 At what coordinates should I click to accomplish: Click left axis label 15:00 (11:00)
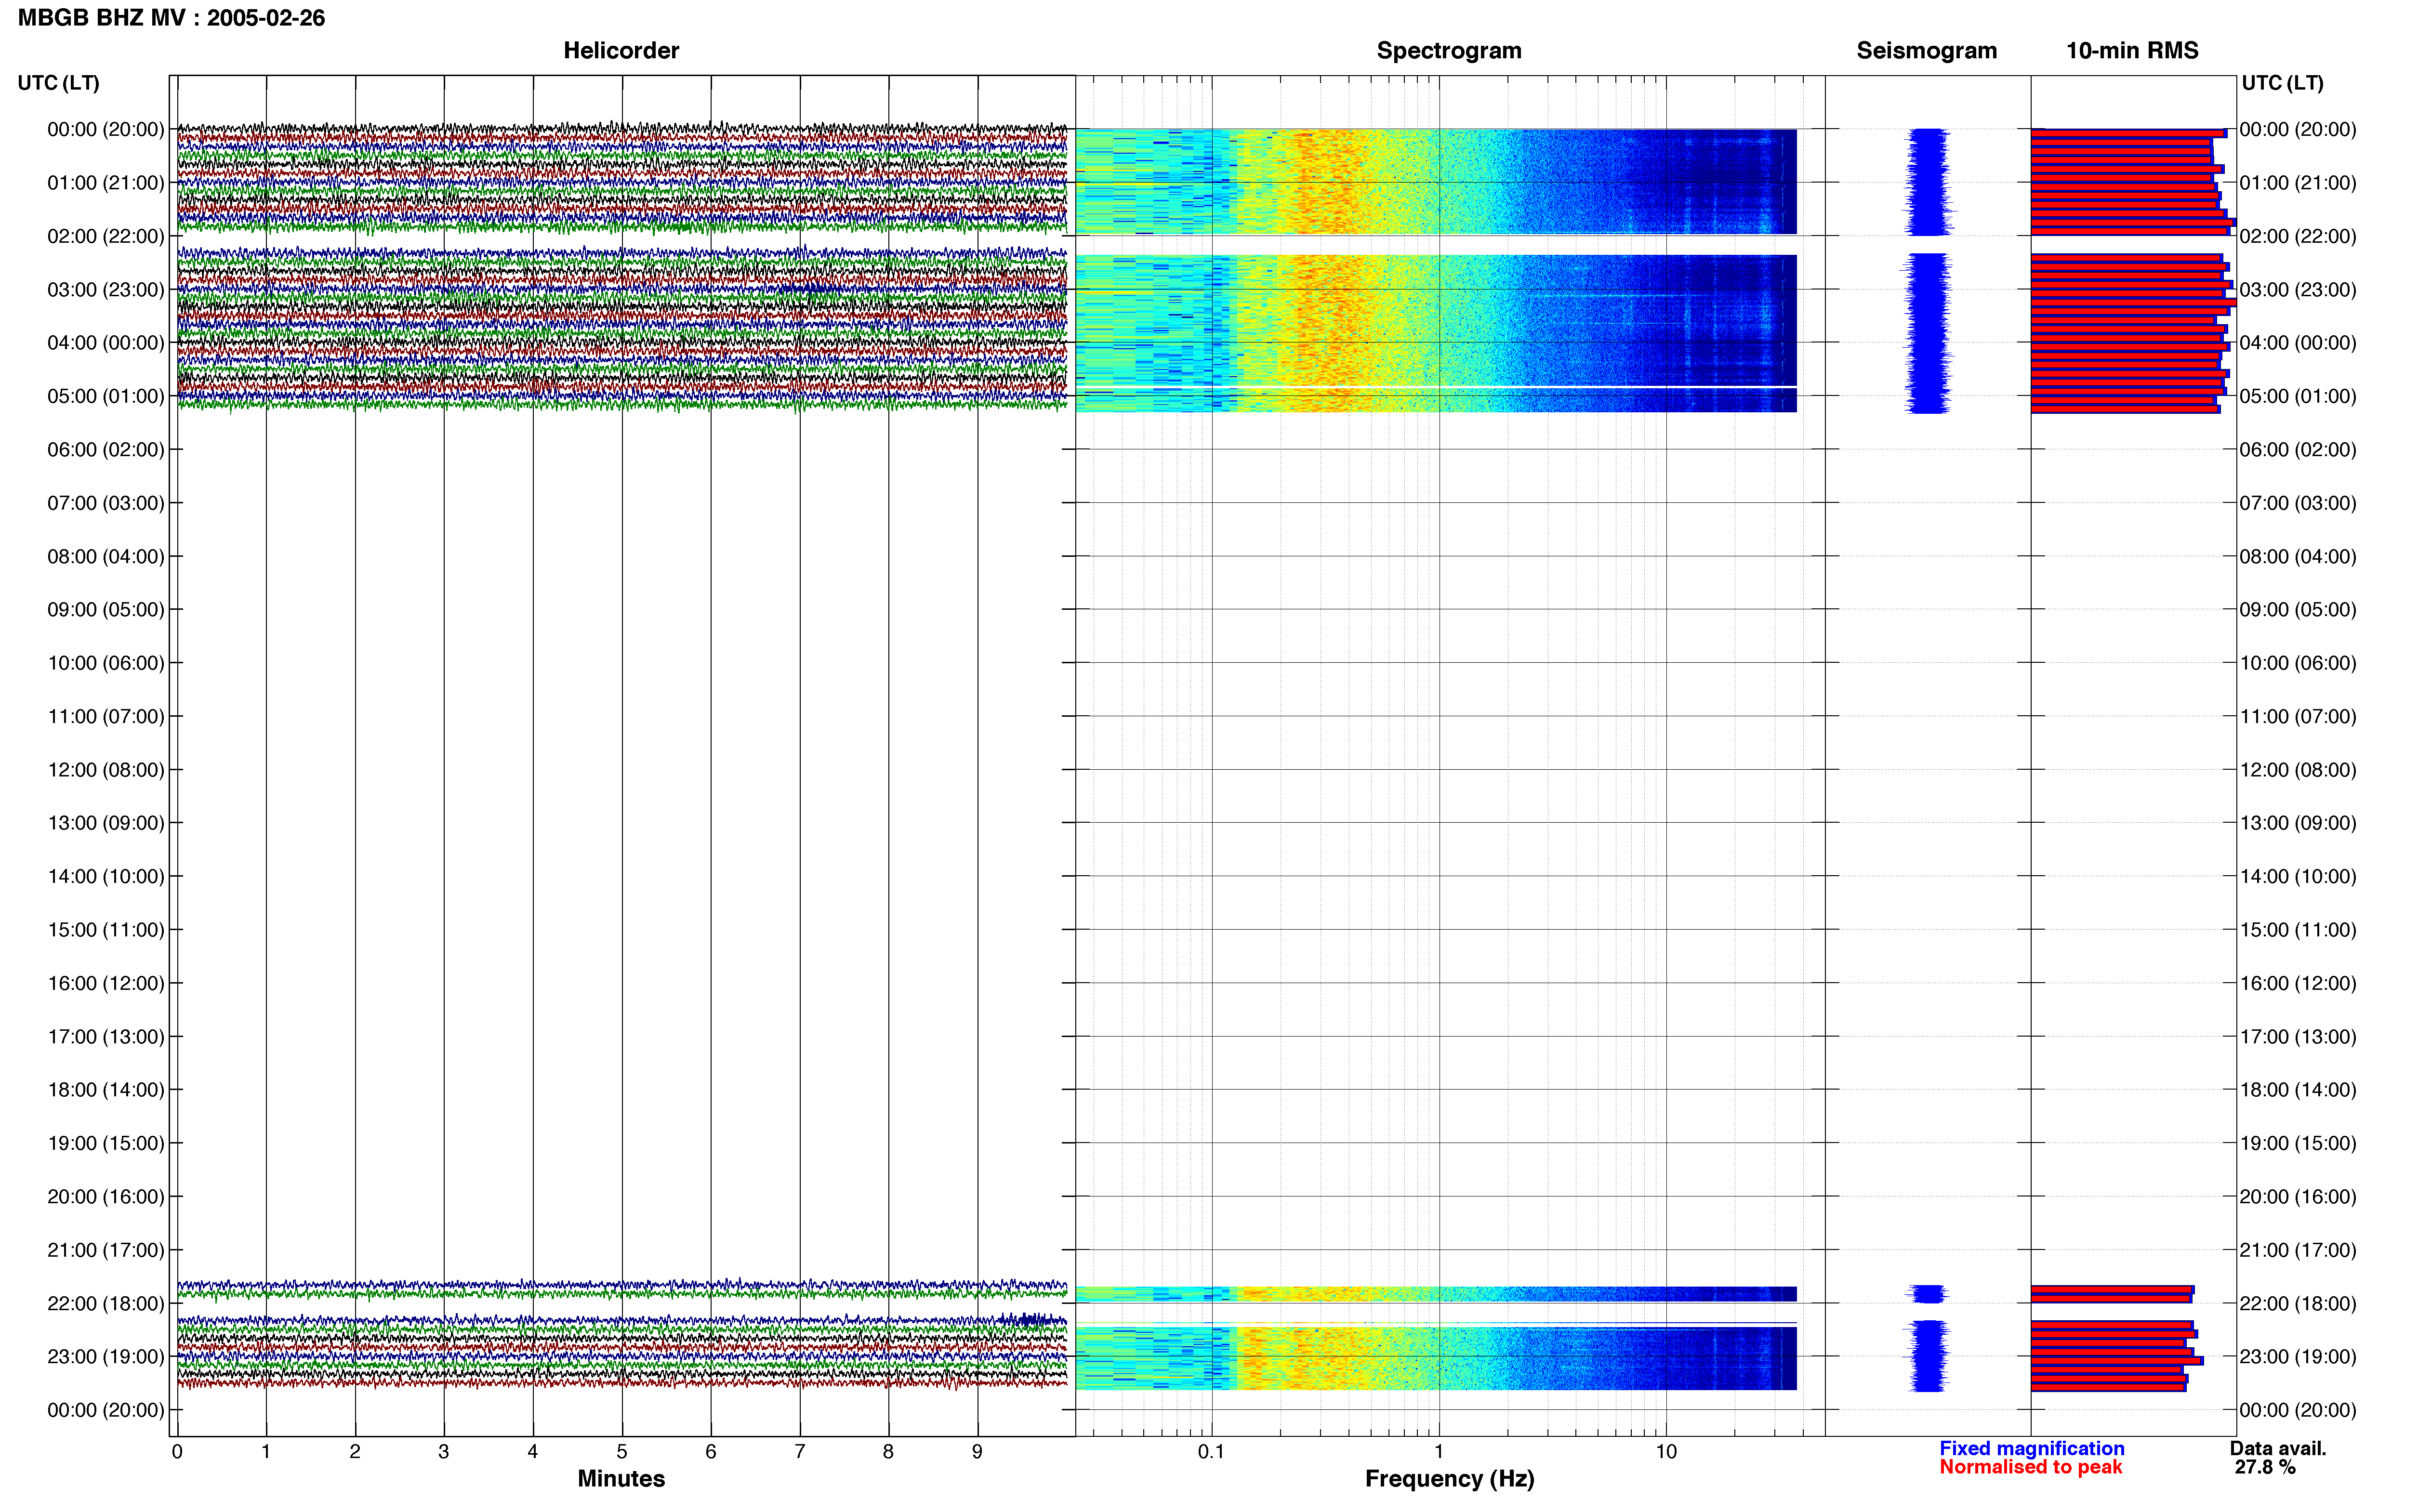106,930
